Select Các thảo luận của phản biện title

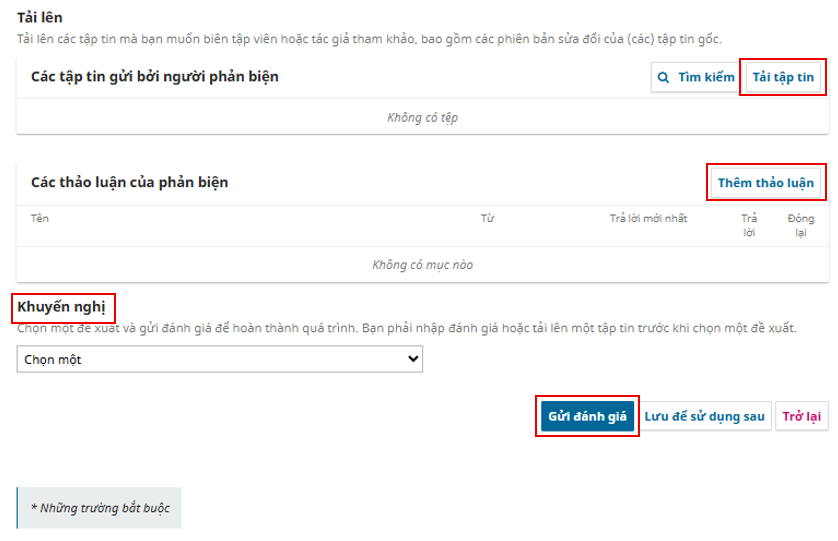pyautogui.click(x=130, y=183)
